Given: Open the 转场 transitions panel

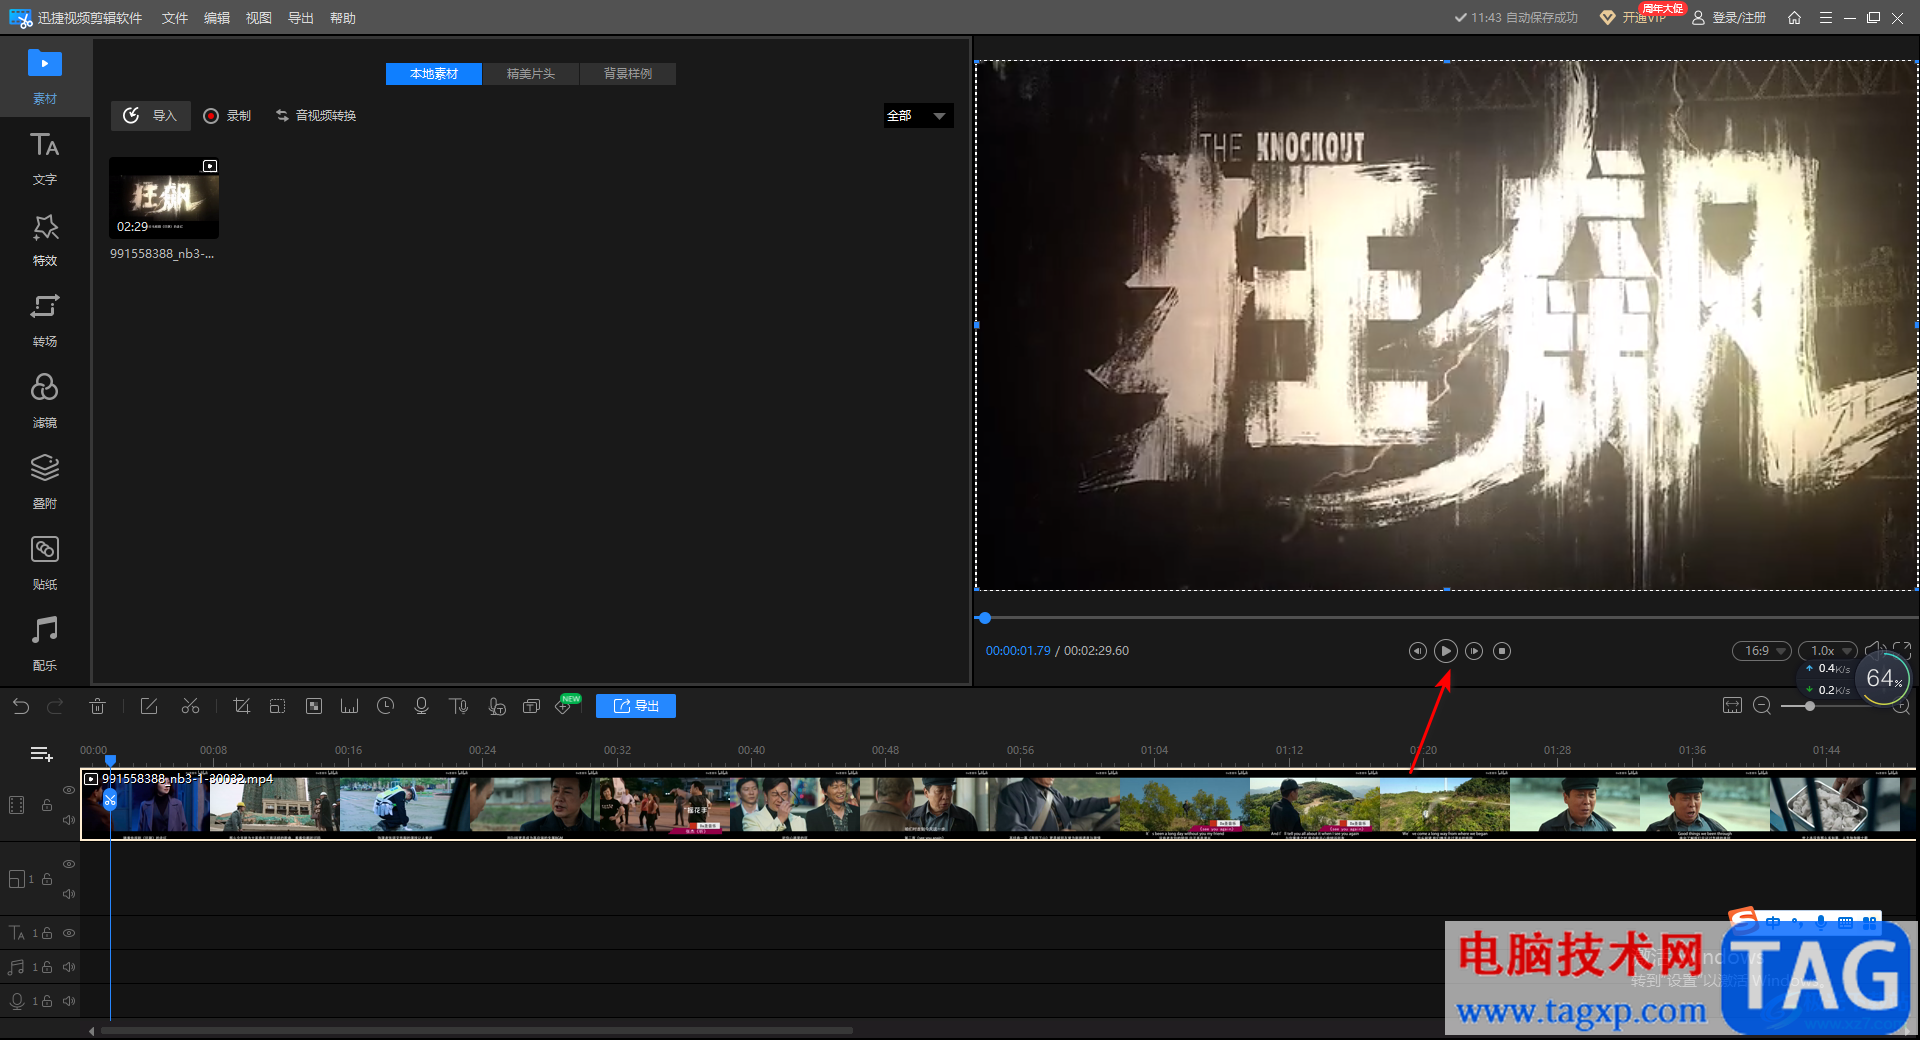Looking at the screenshot, I should pos(44,320).
